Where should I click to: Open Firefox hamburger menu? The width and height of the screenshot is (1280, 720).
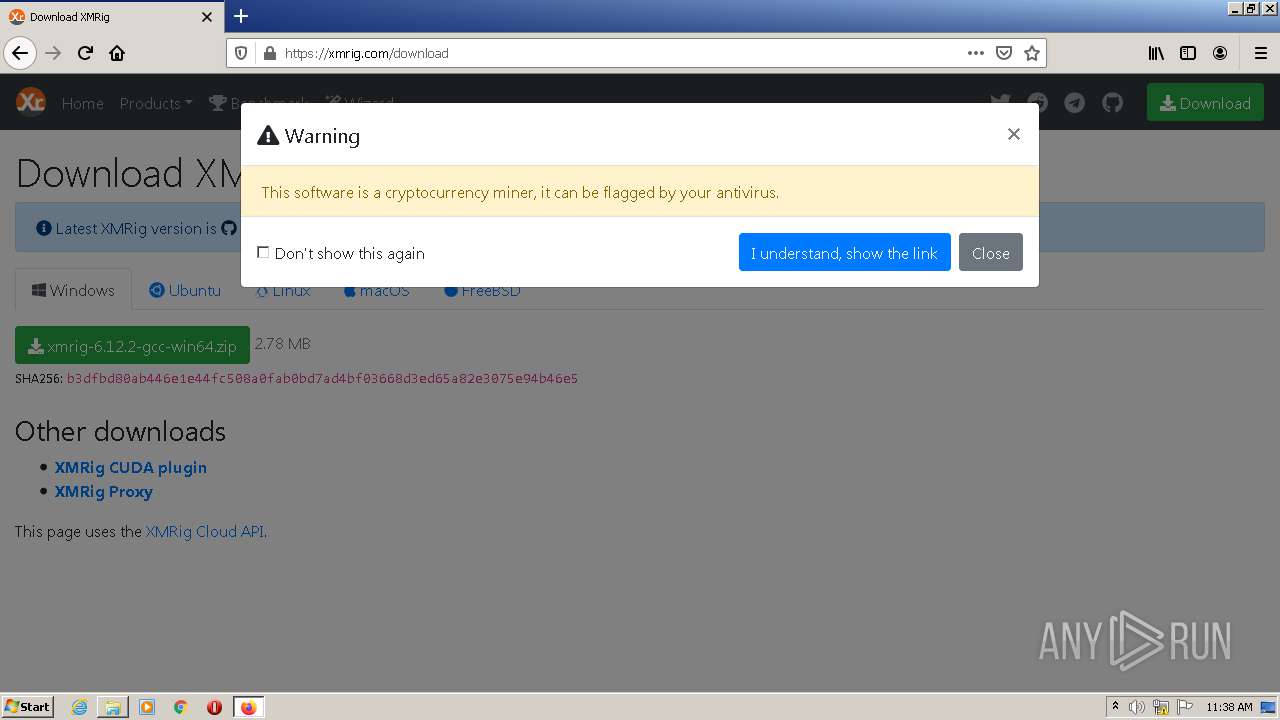(1260, 53)
